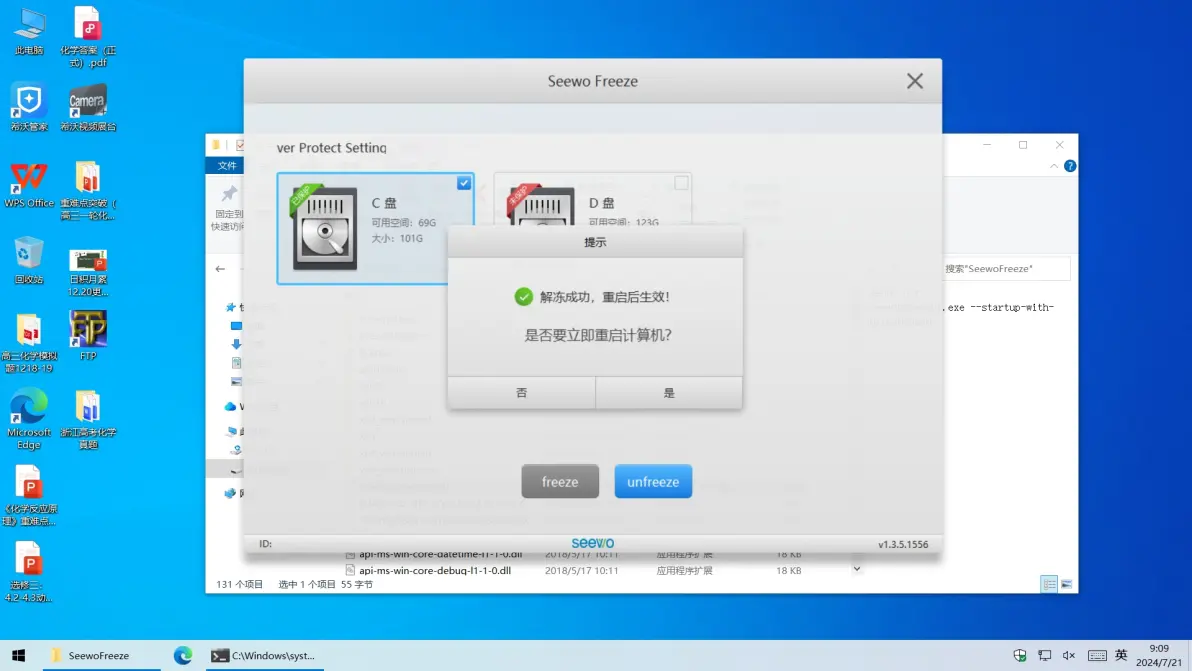Close the Seewo Freeze window
Image resolution: width=1192 pixels, height=671 pixels.
click(914, 82)
